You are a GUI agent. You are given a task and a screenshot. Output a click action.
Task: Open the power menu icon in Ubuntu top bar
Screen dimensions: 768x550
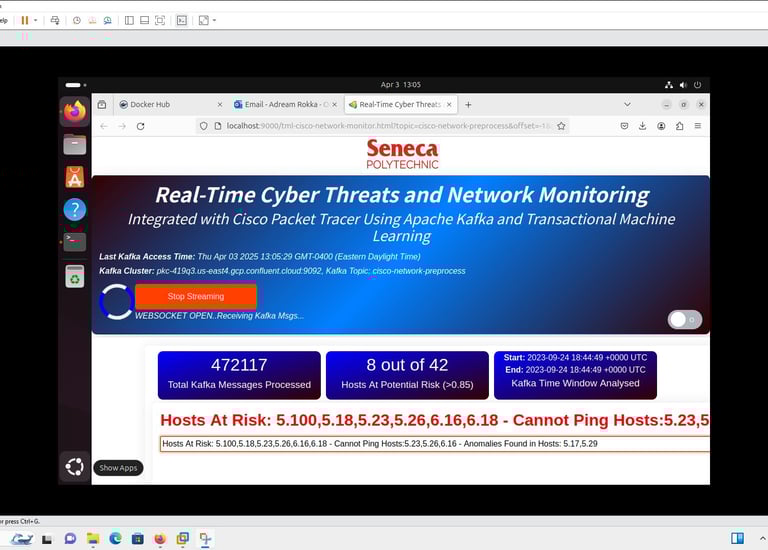click(697, 85)
